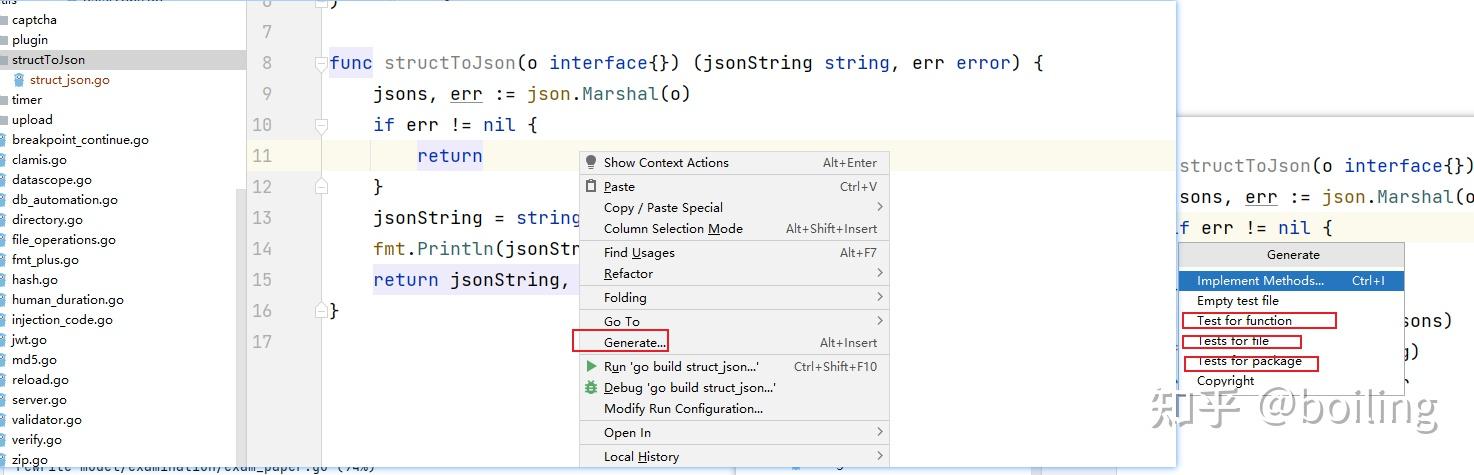Expand the Refactor submenu arrow

tap(879, 273)
